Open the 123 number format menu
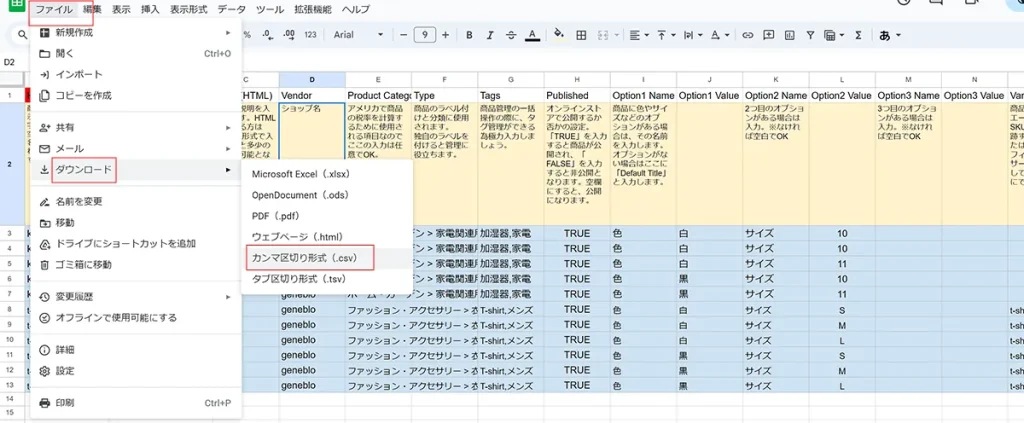 310,35
